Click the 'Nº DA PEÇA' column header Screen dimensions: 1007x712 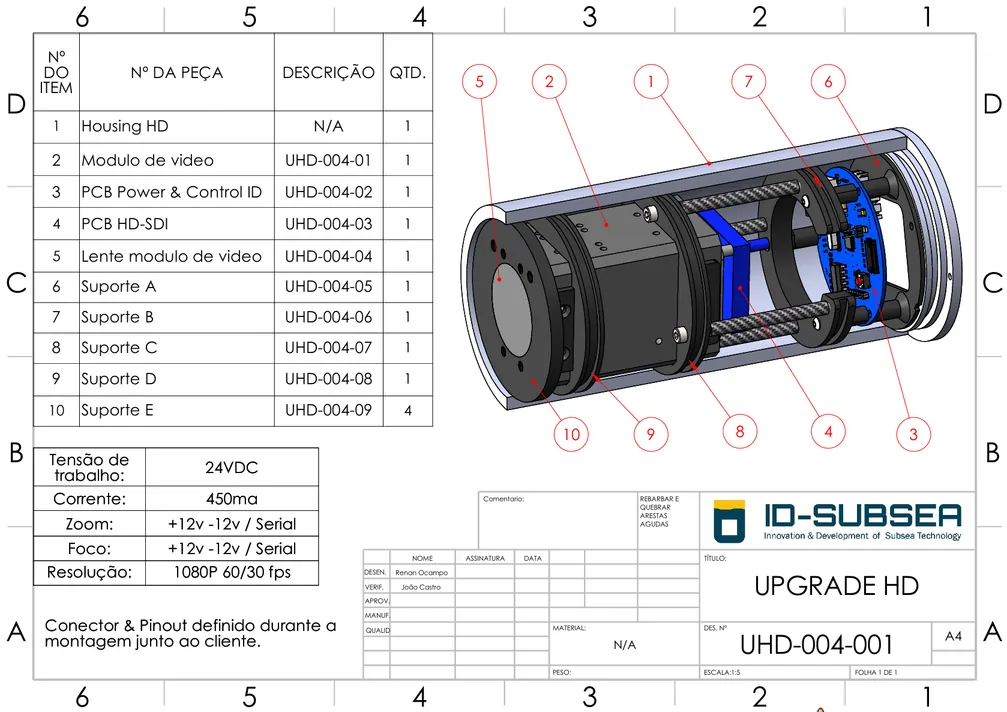coord(177,73)
